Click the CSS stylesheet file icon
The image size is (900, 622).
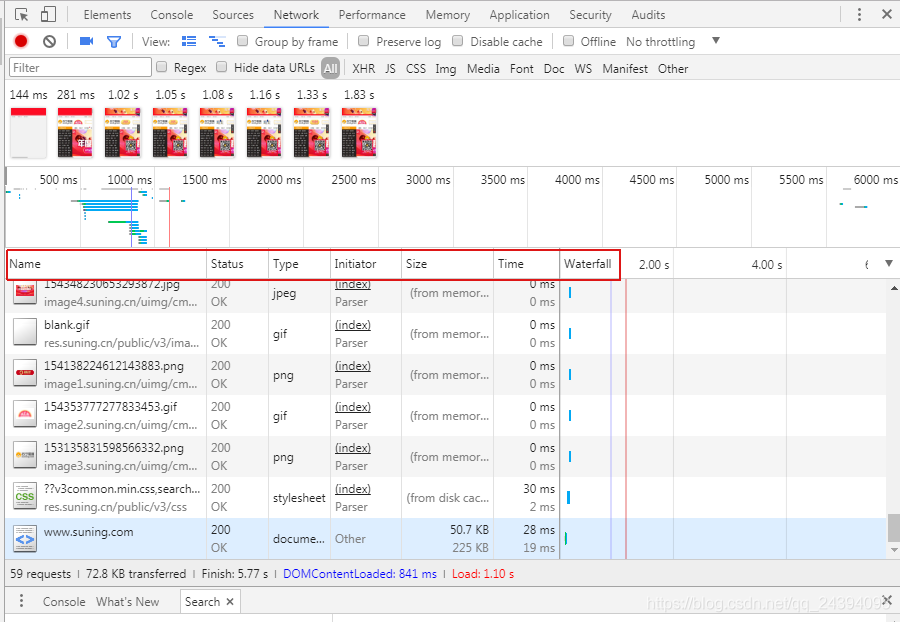click(25, 497)
